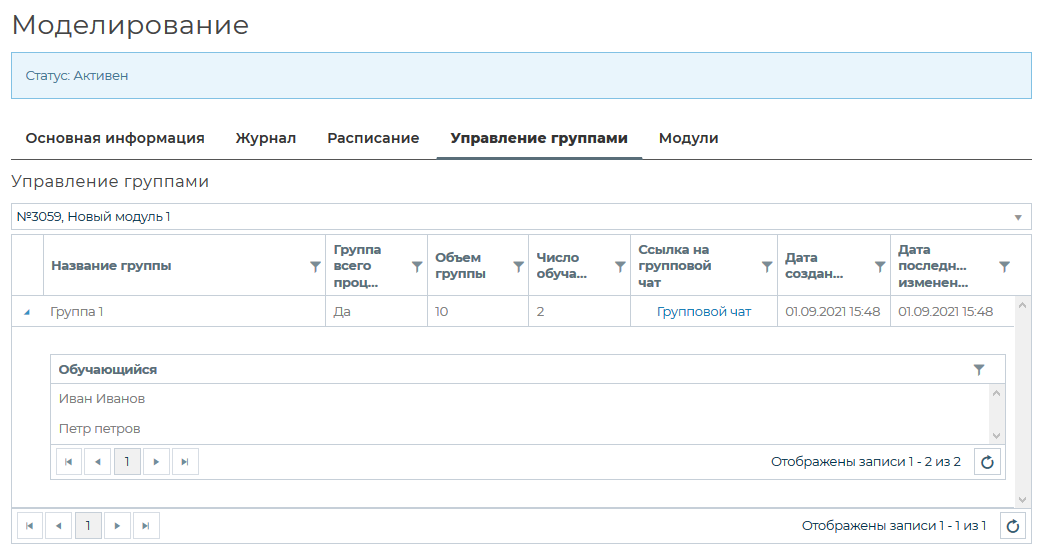
Task: Open filter for Число обучающихся column
Action: 619,266
